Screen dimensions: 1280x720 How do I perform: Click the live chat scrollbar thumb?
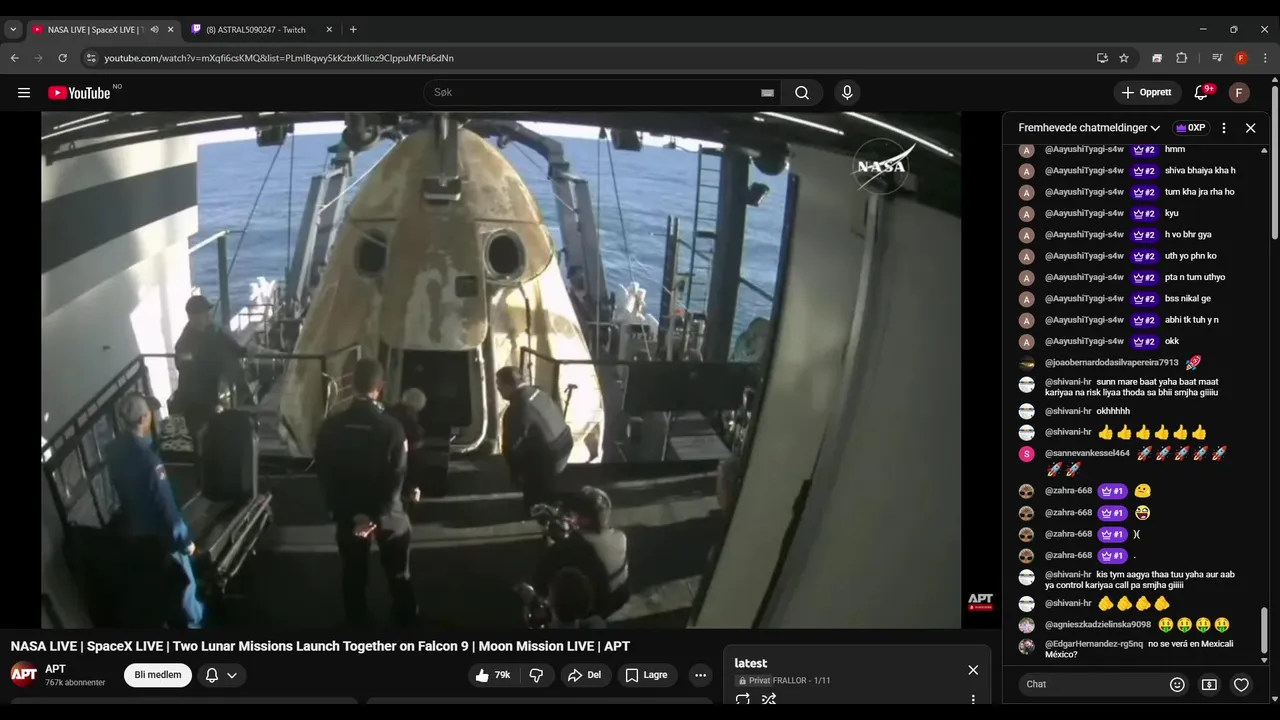[1264, 630]
